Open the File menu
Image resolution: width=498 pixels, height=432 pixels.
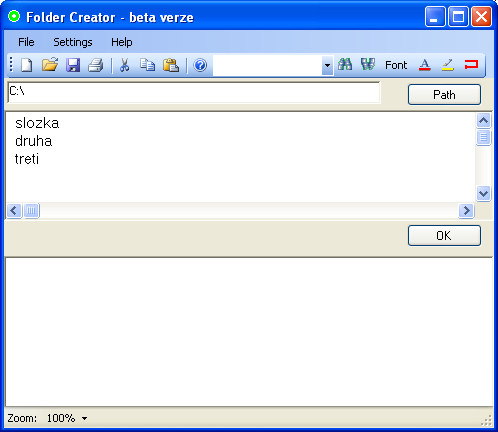tap(26, 42)
